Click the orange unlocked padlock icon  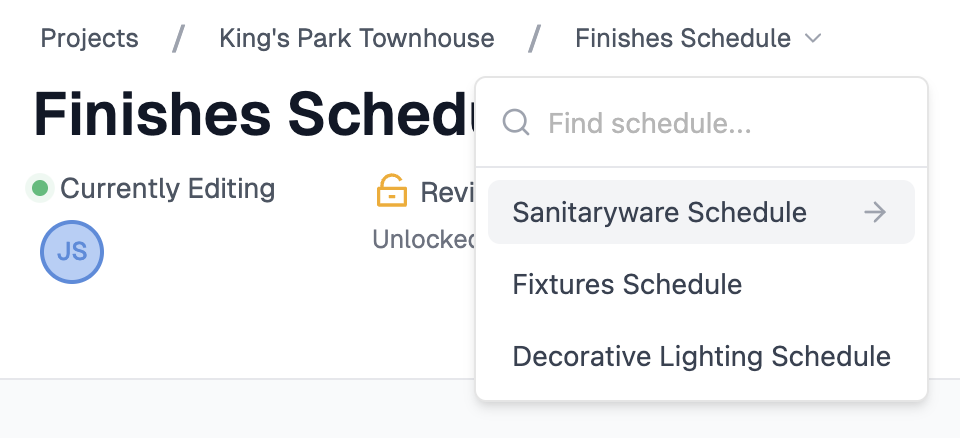[391, 190]
